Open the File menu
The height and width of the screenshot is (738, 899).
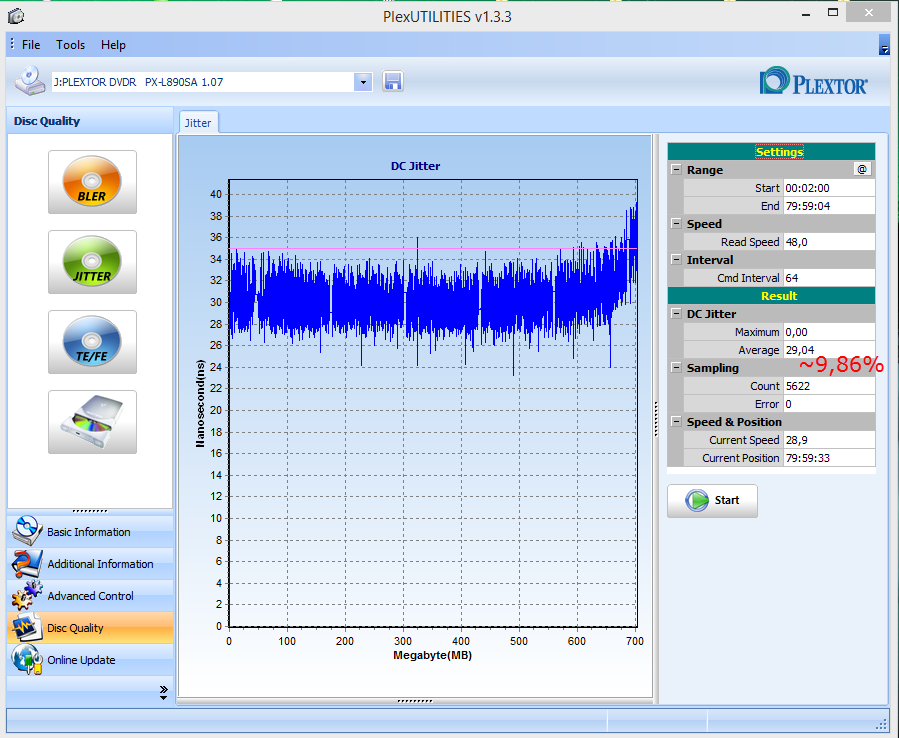(x=31, y=45)
